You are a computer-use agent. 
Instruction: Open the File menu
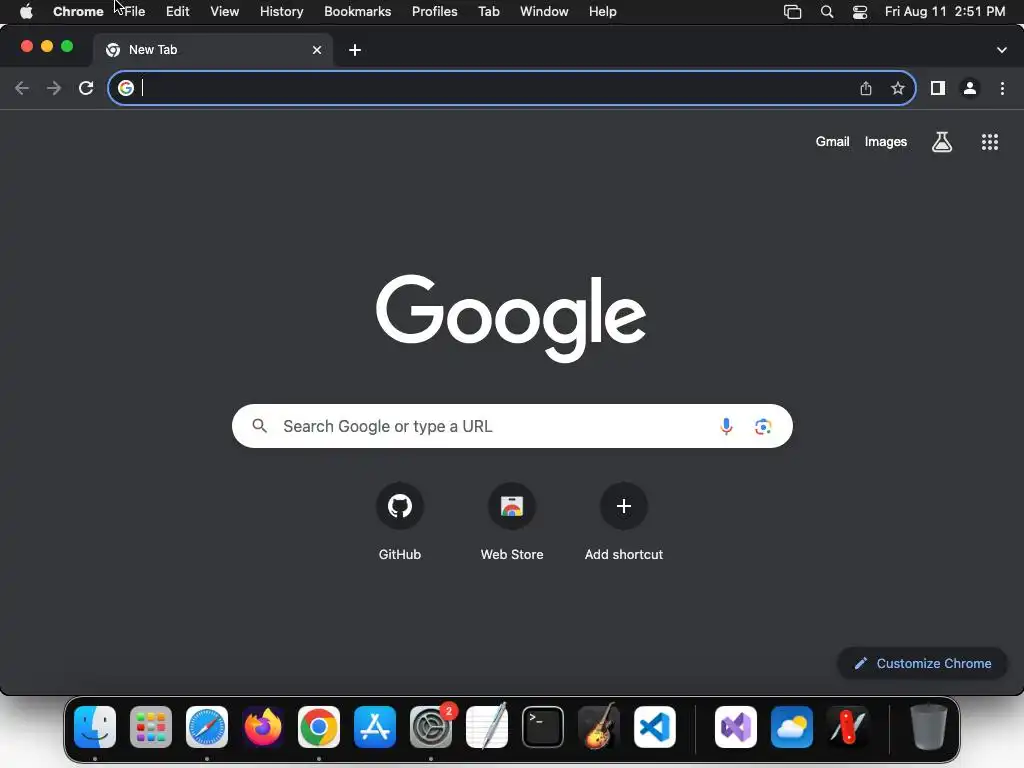135,12
